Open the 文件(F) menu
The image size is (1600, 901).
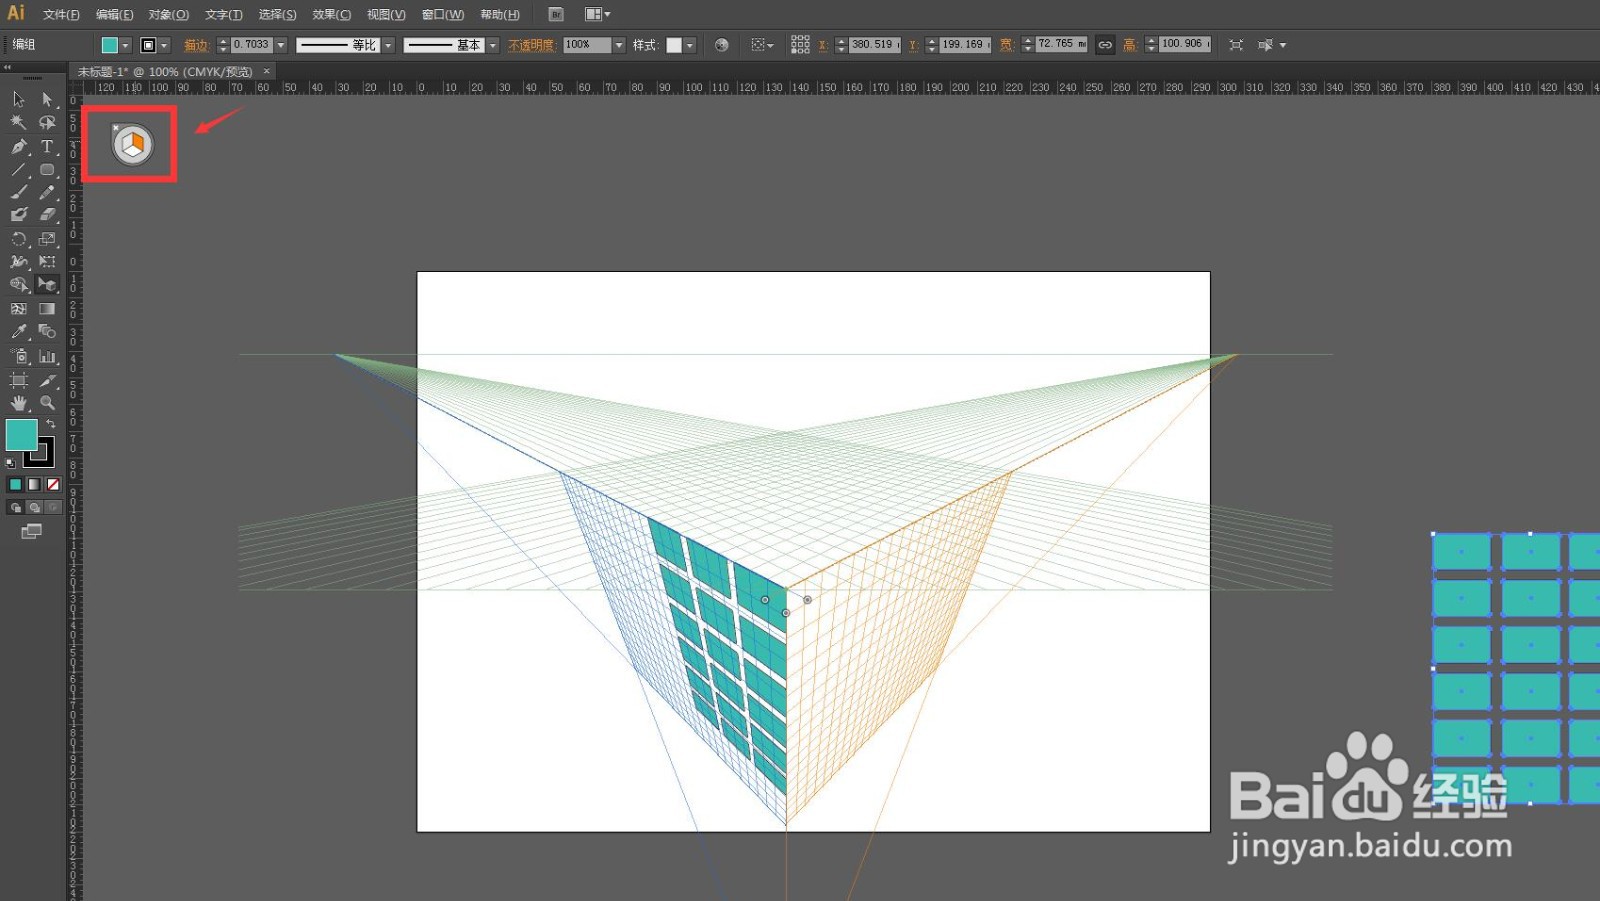[x=61, y=15]
